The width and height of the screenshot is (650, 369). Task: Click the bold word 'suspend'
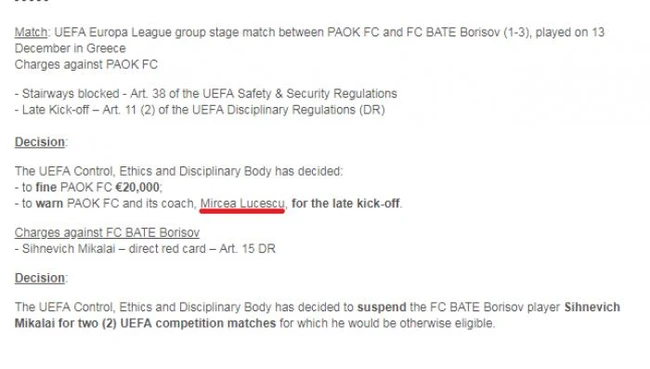(382, 307)
